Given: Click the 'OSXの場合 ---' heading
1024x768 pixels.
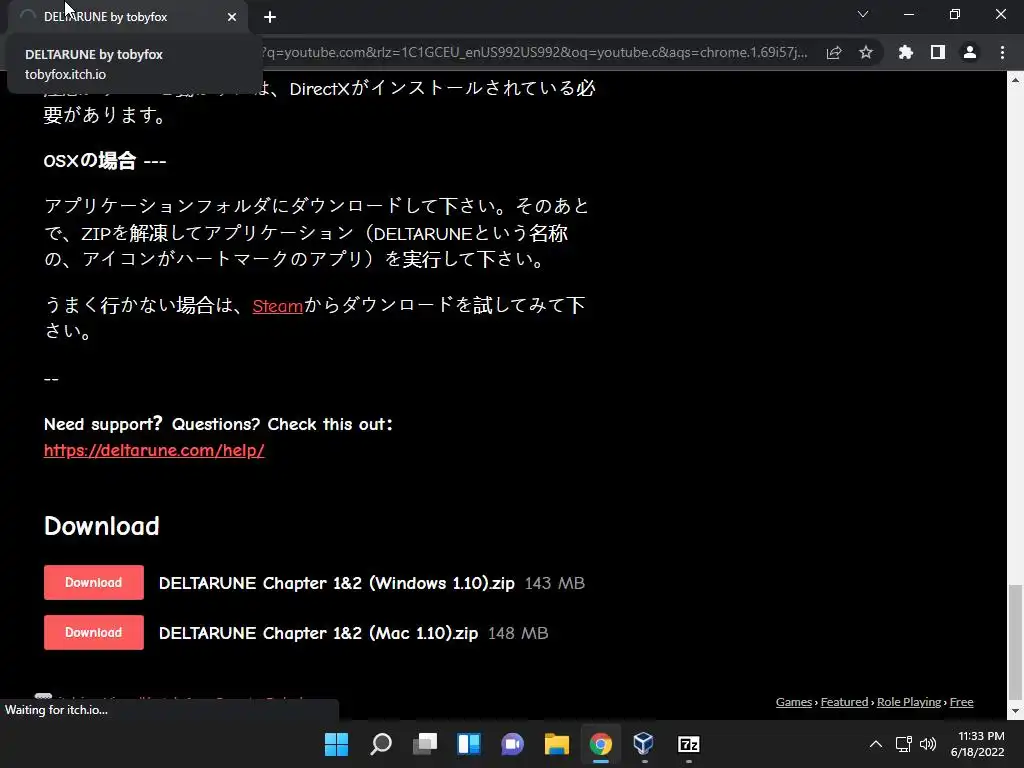Looking at the screenshot, I should tap(104, 161).
